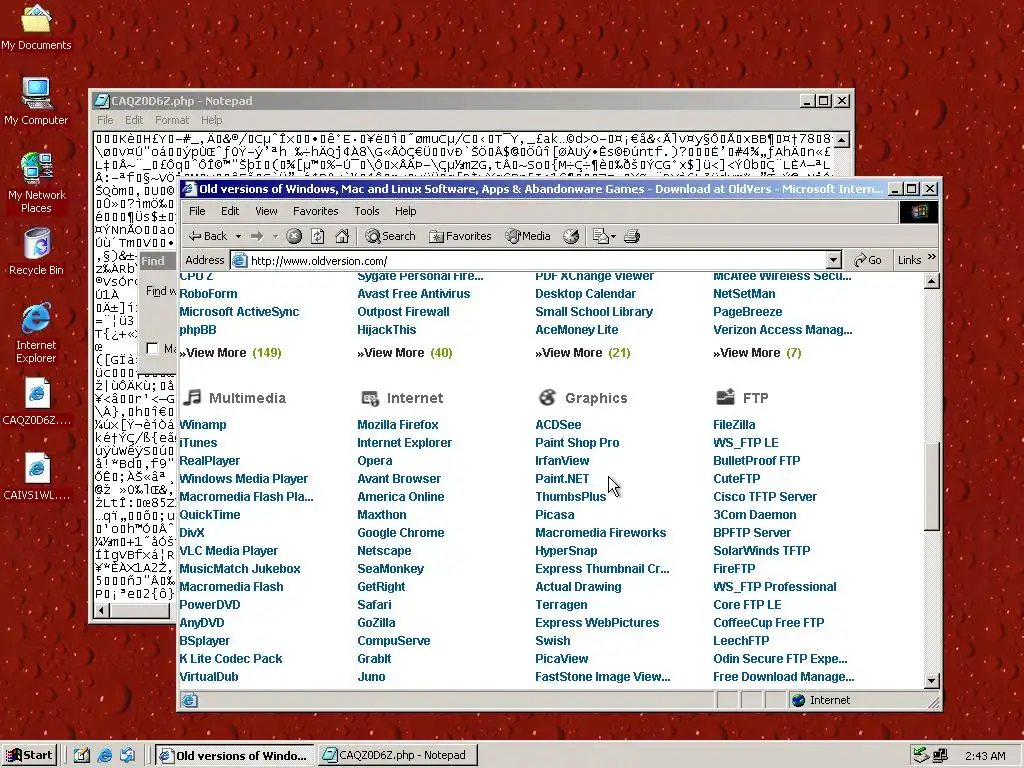Click the Forward arrow in Internet Explorer
This screenshot has width=1024, height=768.
coord(257,236)
